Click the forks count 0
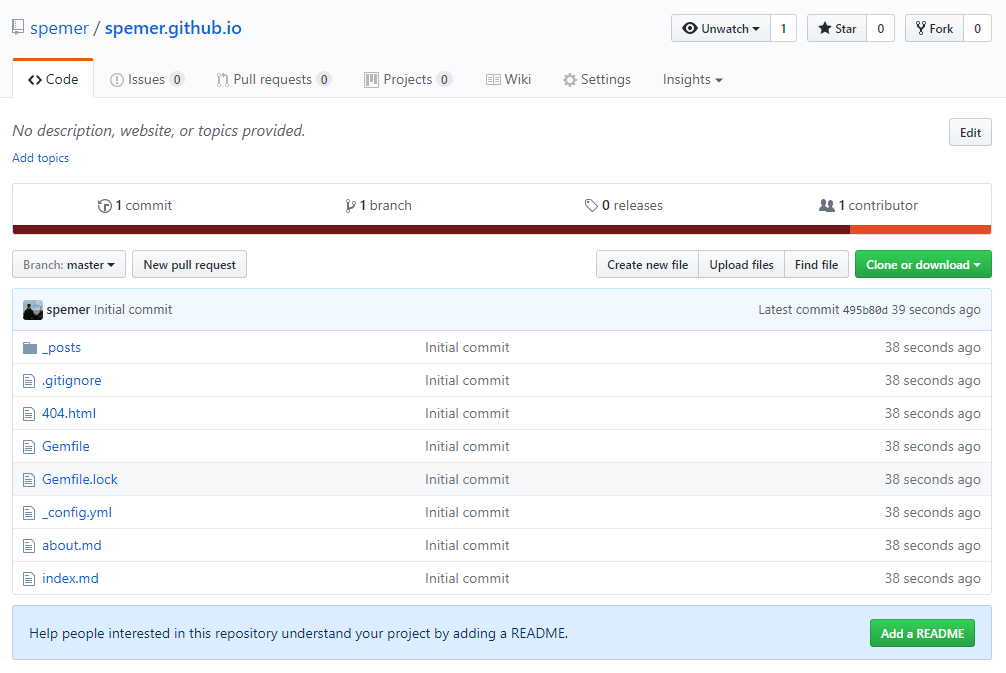This screenshot has height=673, width=1006. pyautogui.click(x=977, y=28)
